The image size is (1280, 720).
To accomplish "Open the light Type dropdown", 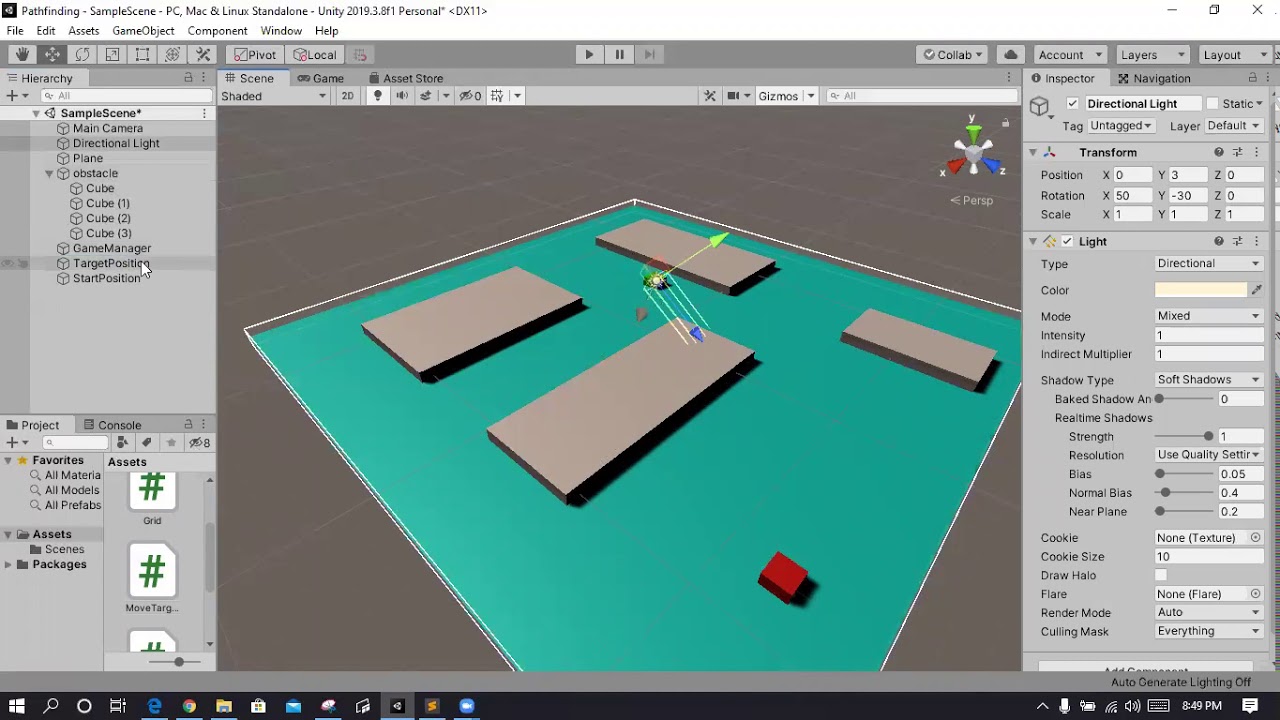I will 1209,264.
